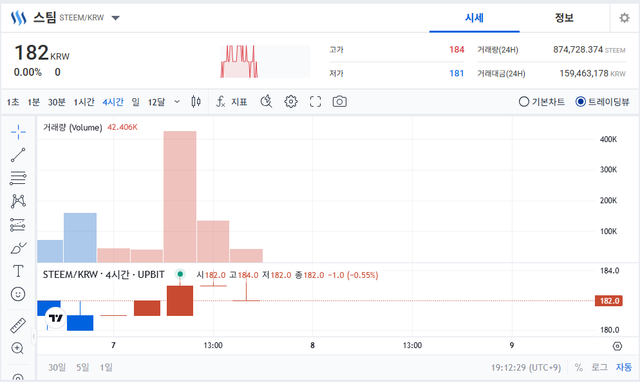This screenshot has width=640, height=382.
Task: Click the low price 181
Action: 457,73
